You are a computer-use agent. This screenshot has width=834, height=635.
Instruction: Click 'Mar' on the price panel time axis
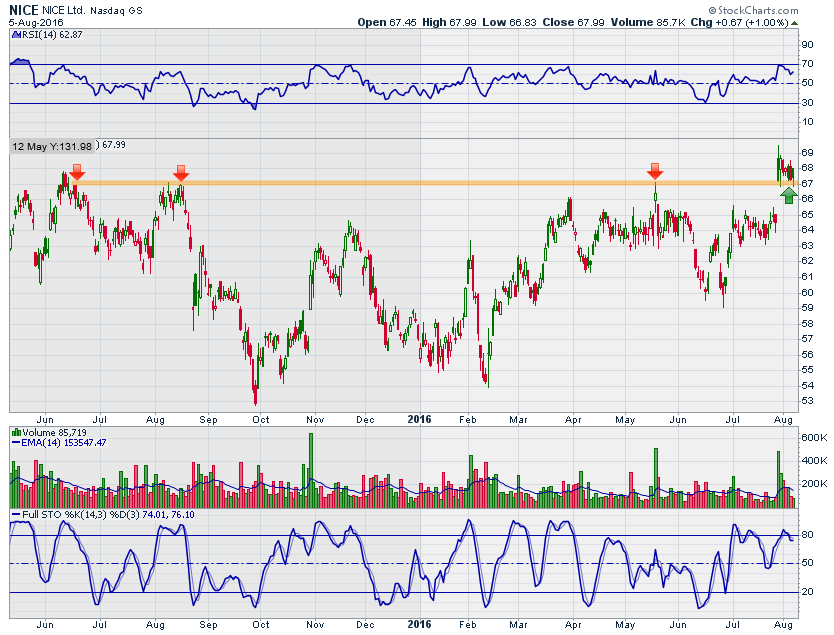[x=518, y=420]
